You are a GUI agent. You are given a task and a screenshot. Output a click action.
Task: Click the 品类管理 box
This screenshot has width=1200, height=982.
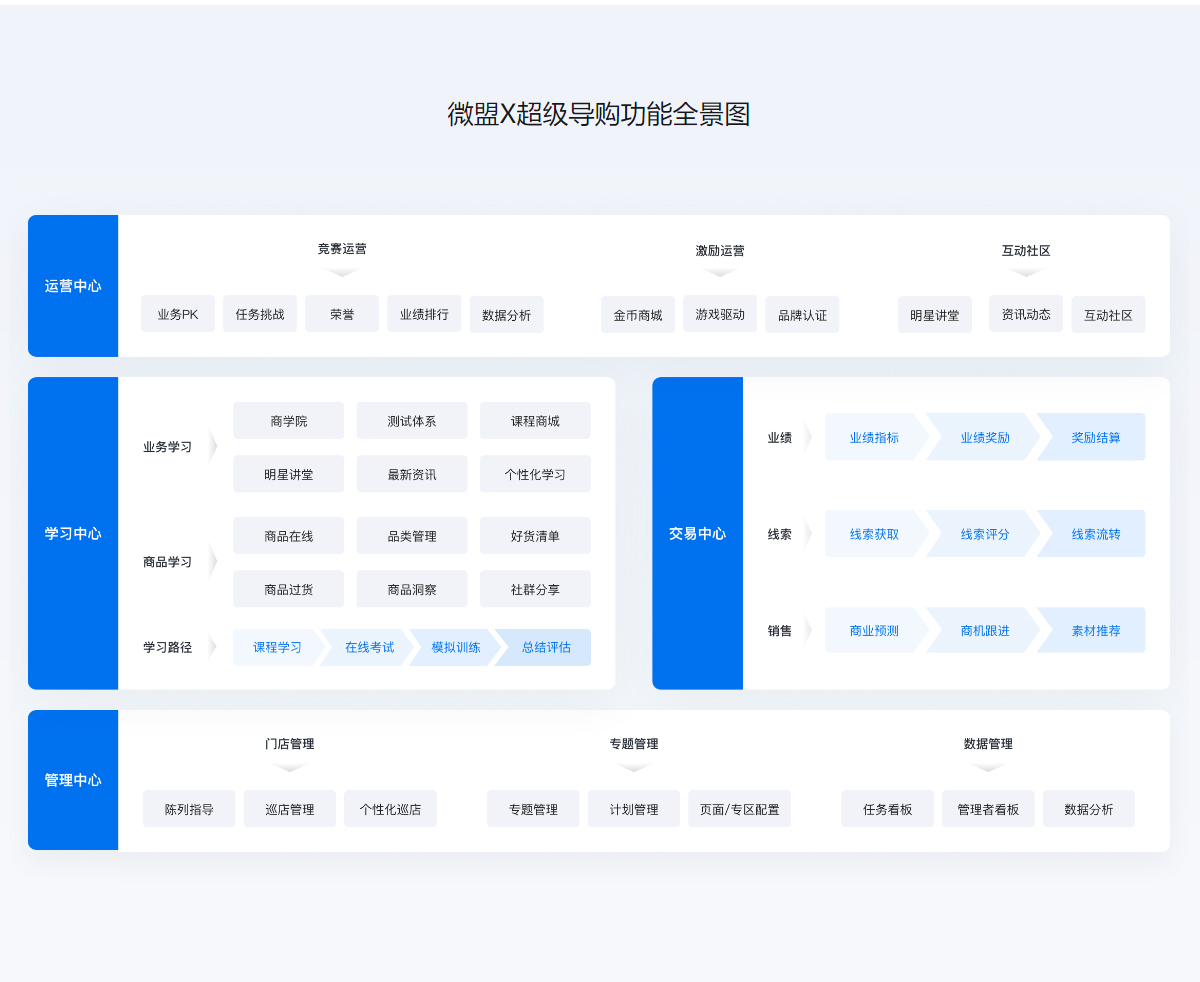(x=412, y=536)
